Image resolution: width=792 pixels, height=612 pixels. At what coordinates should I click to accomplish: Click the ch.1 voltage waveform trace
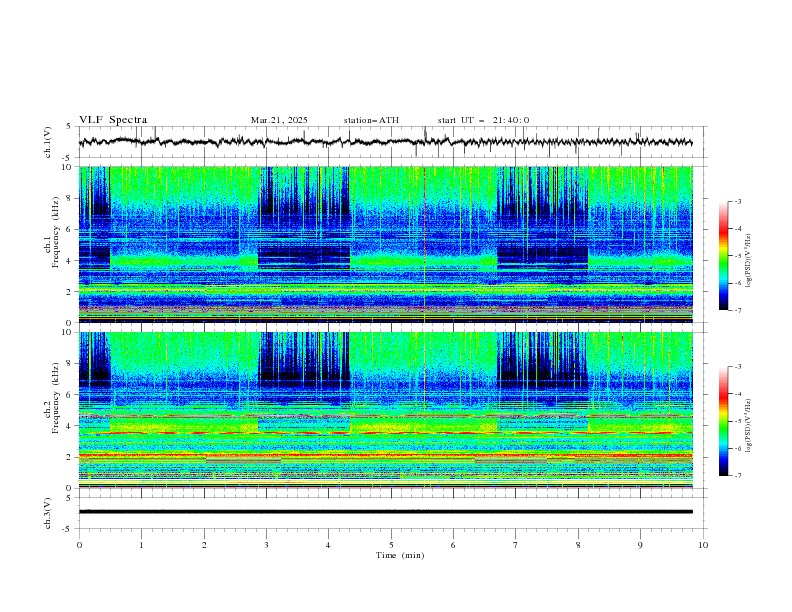click(x=385, y=142)
